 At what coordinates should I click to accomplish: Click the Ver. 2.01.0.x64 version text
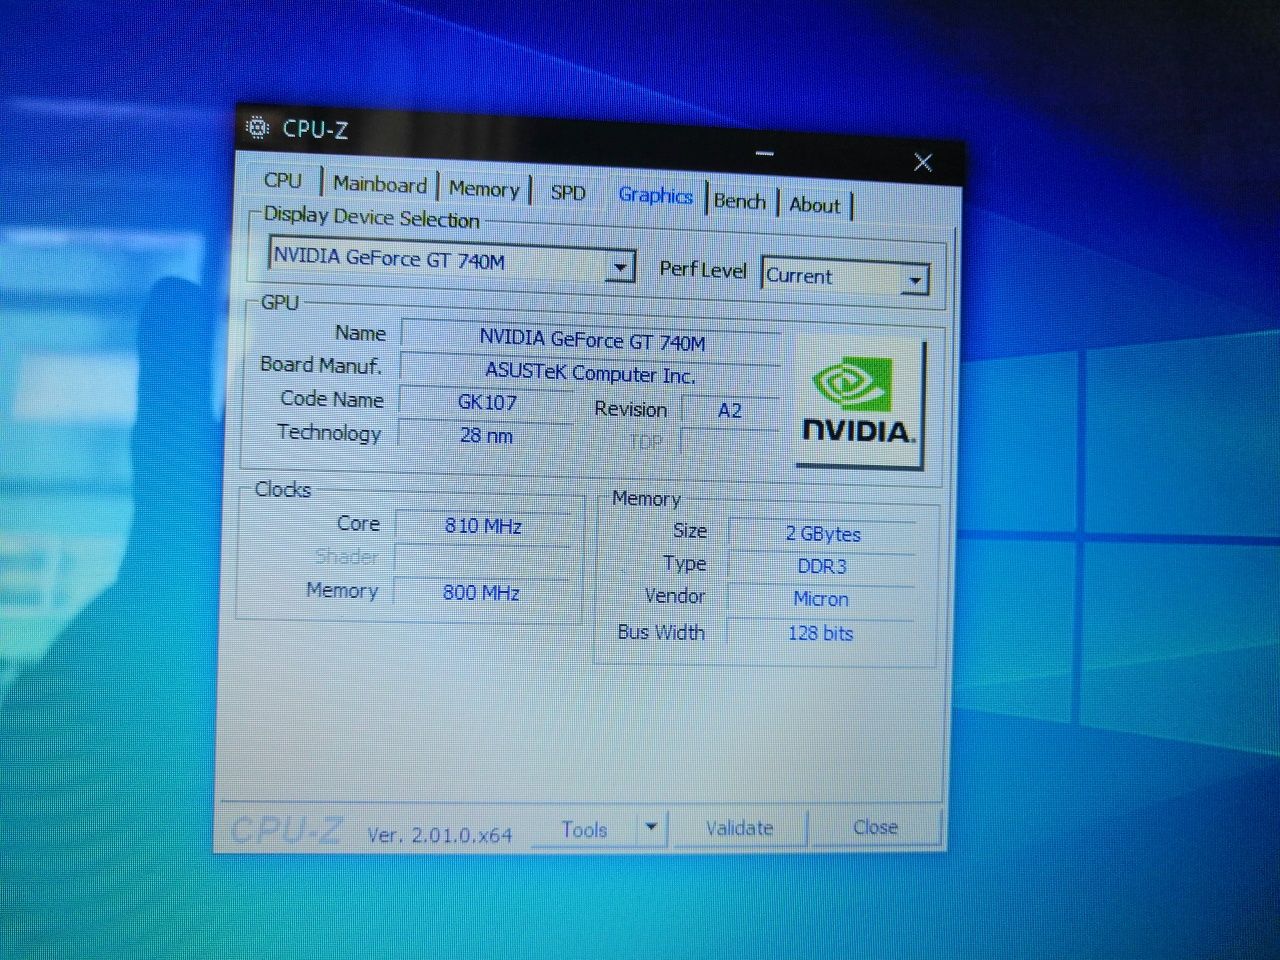pos(439,834)
